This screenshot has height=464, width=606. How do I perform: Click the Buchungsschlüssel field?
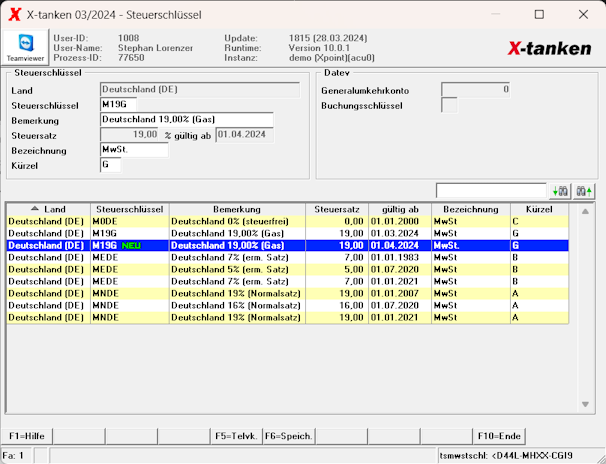(x=449, y=105)
